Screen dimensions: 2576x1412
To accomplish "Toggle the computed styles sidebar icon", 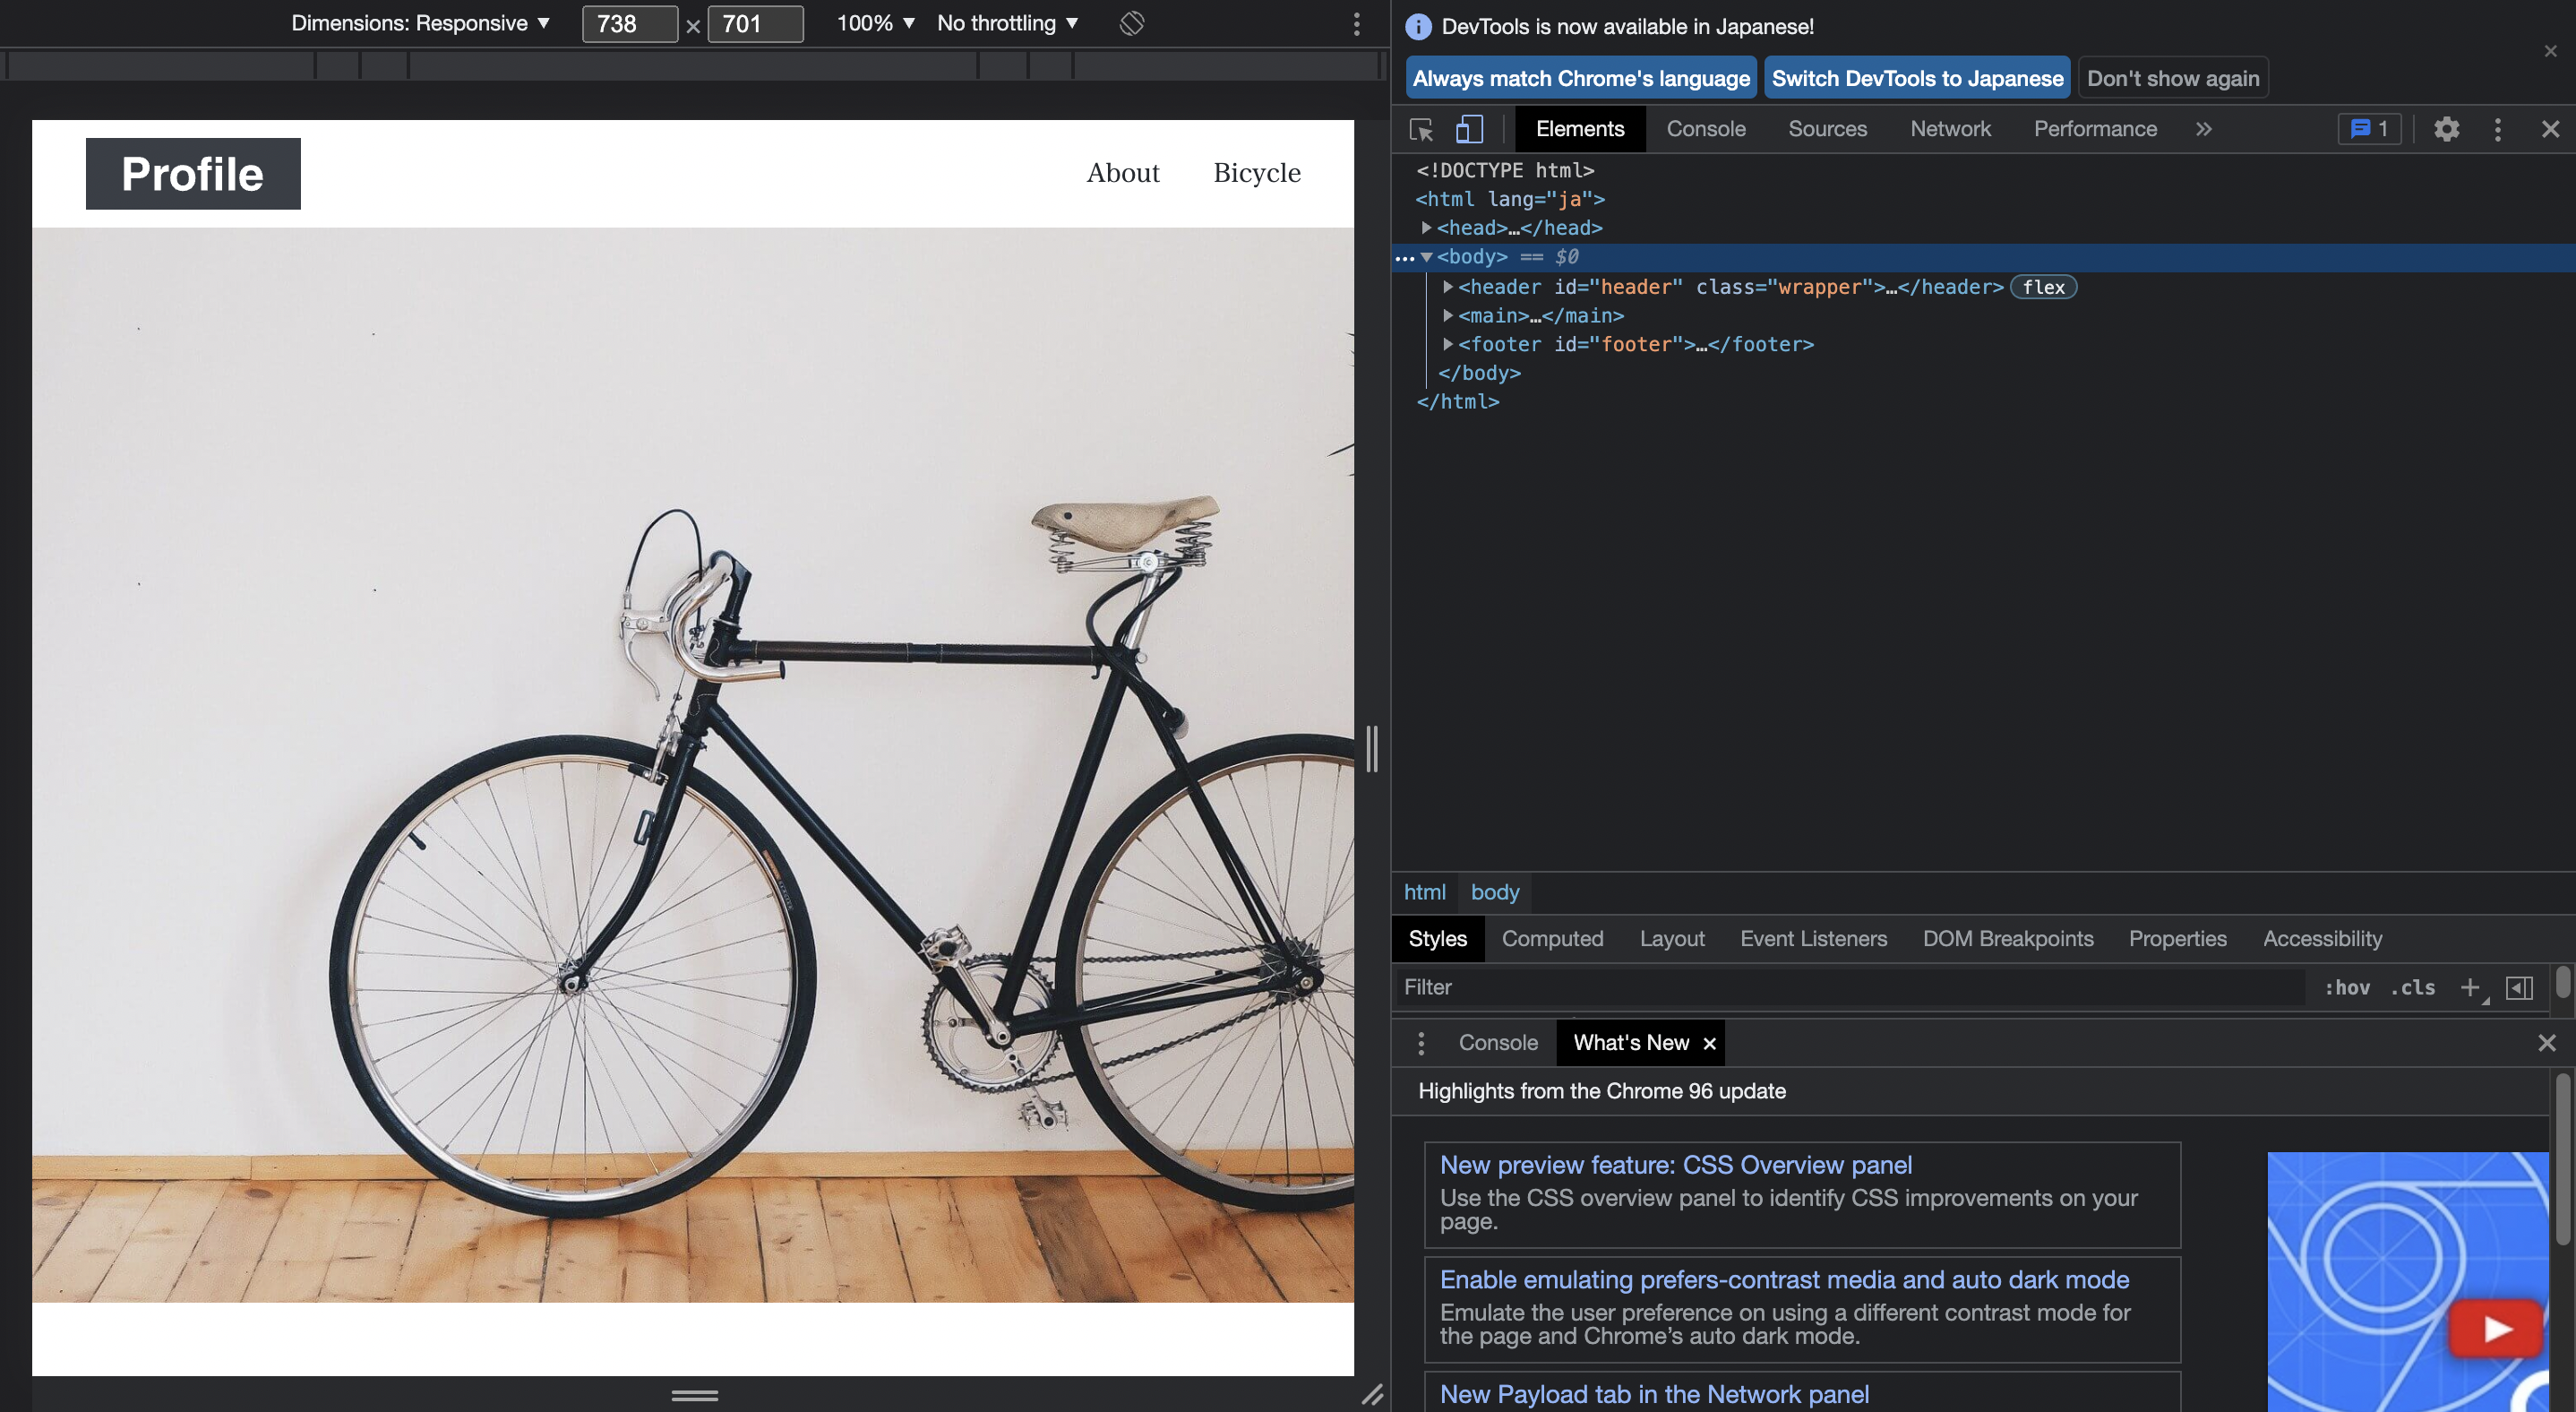I will click(x=2519, y=987).
